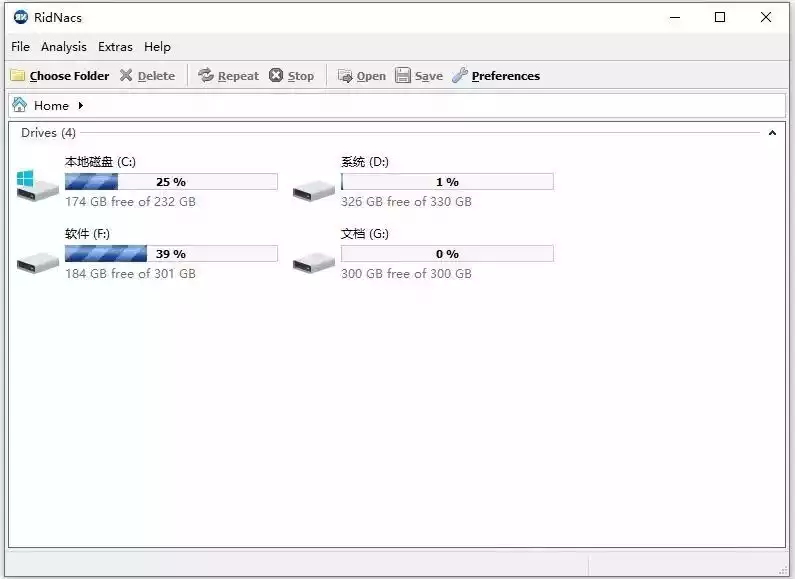Select the C: drive Windows icon
Image resolution: width=795 pixels, height=579 pixels.
(37, 184)
